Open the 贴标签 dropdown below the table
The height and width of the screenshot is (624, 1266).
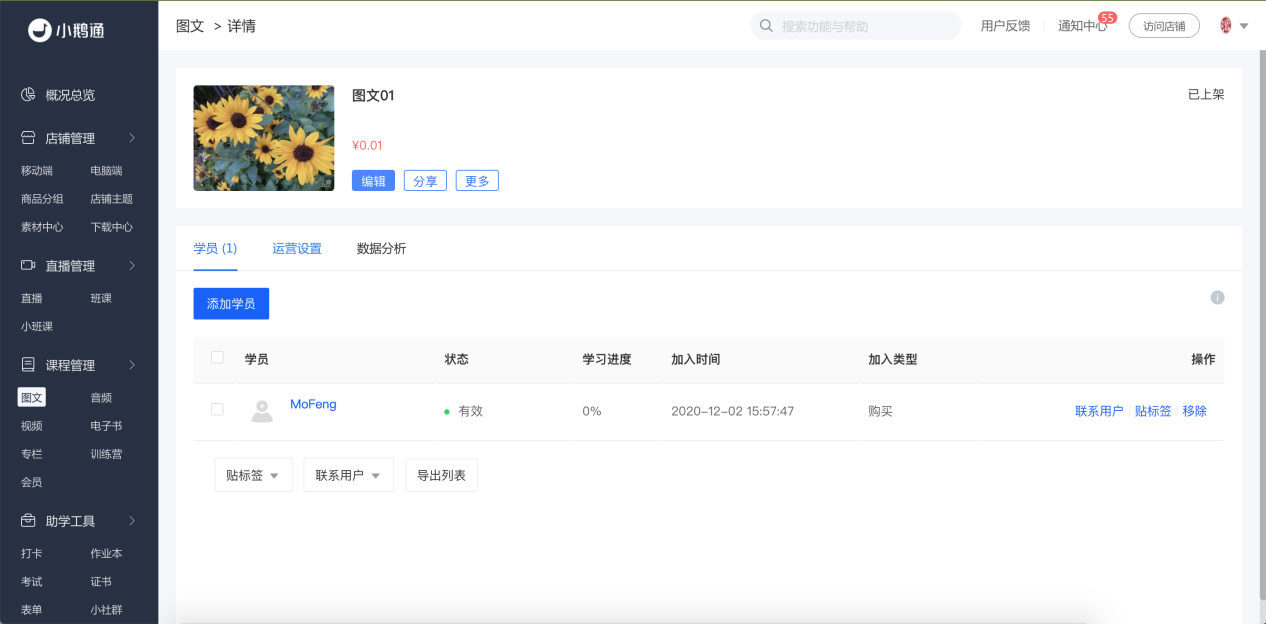253,475
